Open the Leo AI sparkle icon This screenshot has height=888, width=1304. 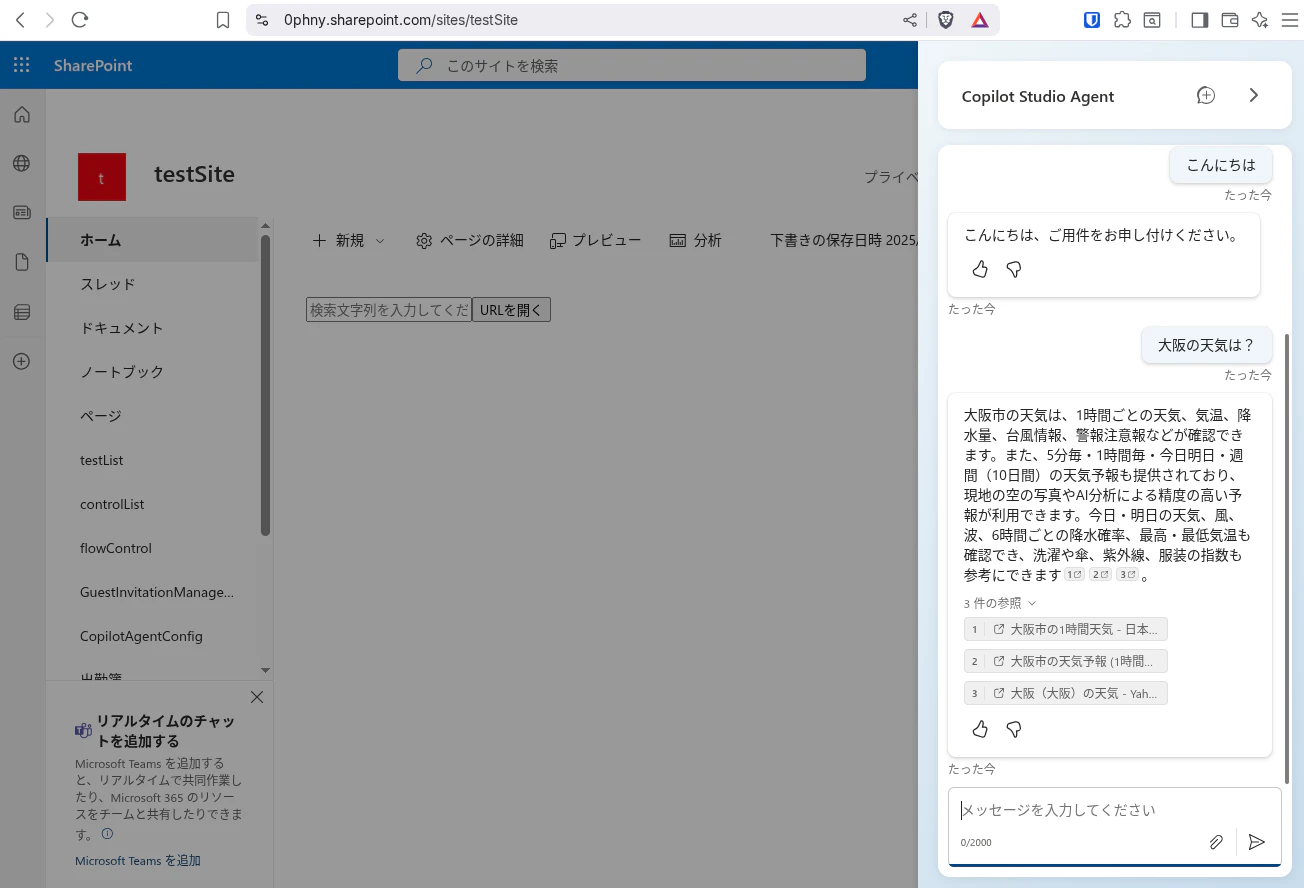point(1260,20)
